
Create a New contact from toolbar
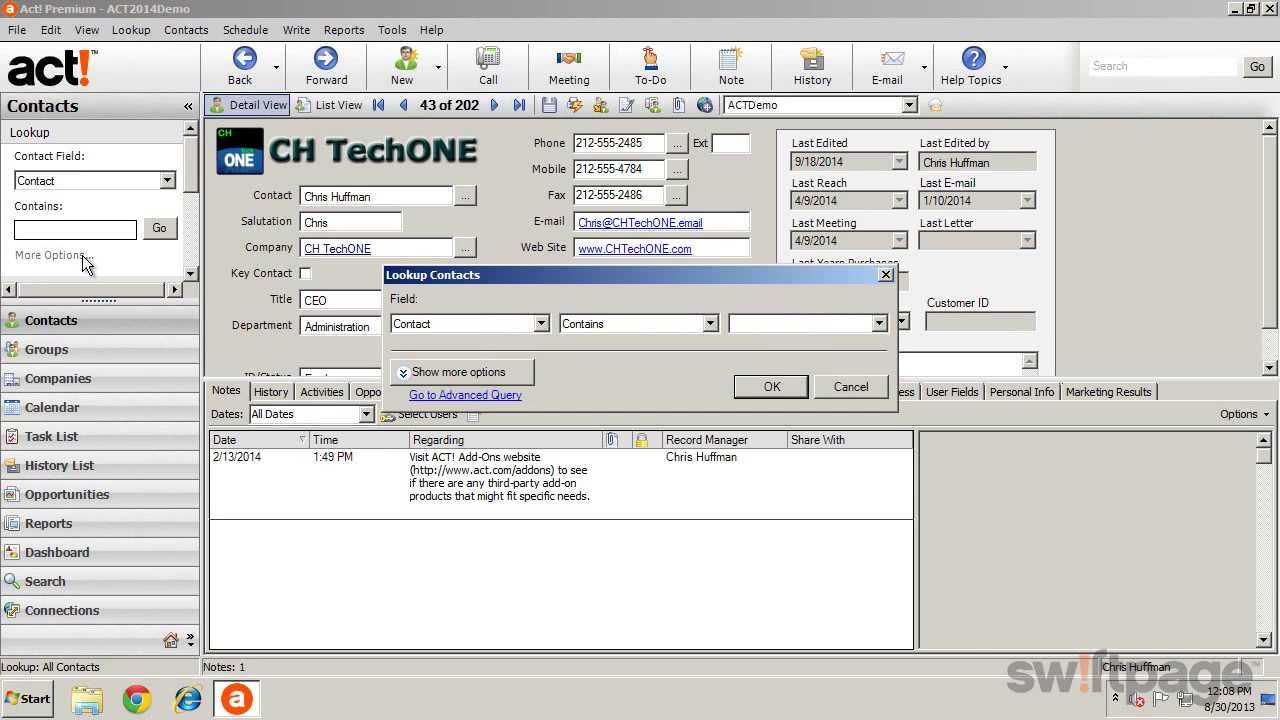tap(402, 66)
